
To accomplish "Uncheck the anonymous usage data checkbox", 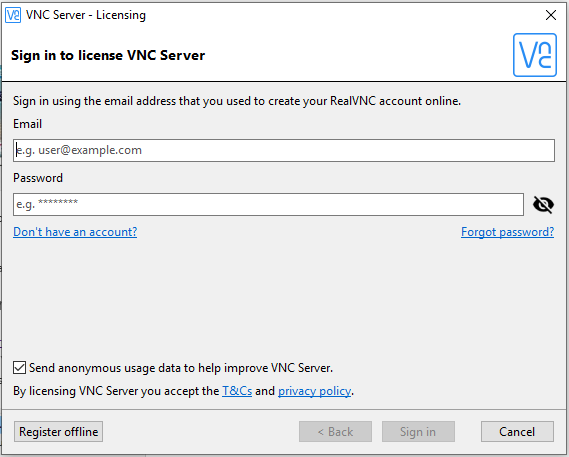I will [x=20, y=367].
